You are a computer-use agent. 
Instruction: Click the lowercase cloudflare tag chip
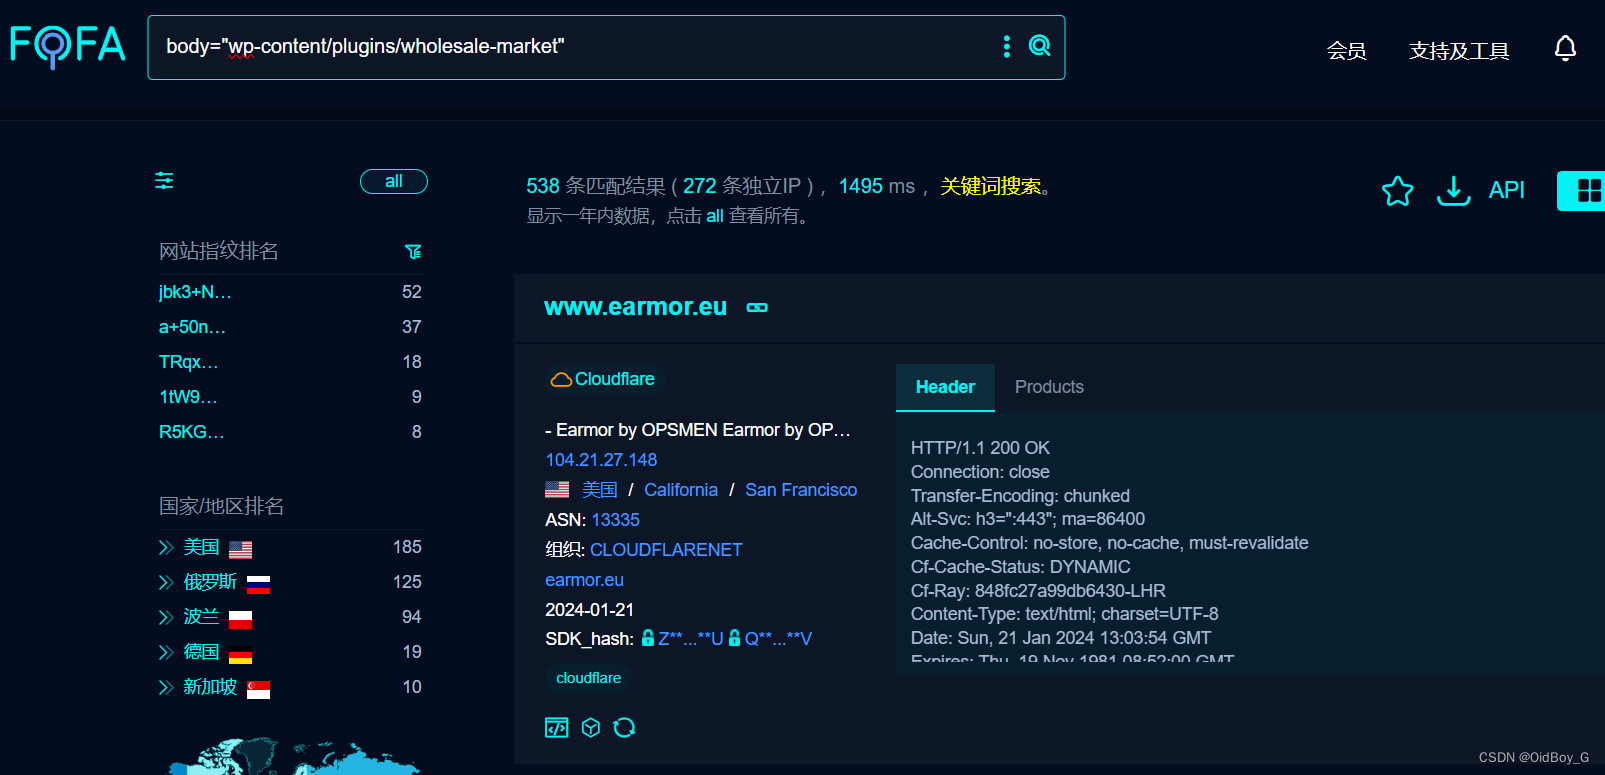pyautogui.click(x=588, y=678)
